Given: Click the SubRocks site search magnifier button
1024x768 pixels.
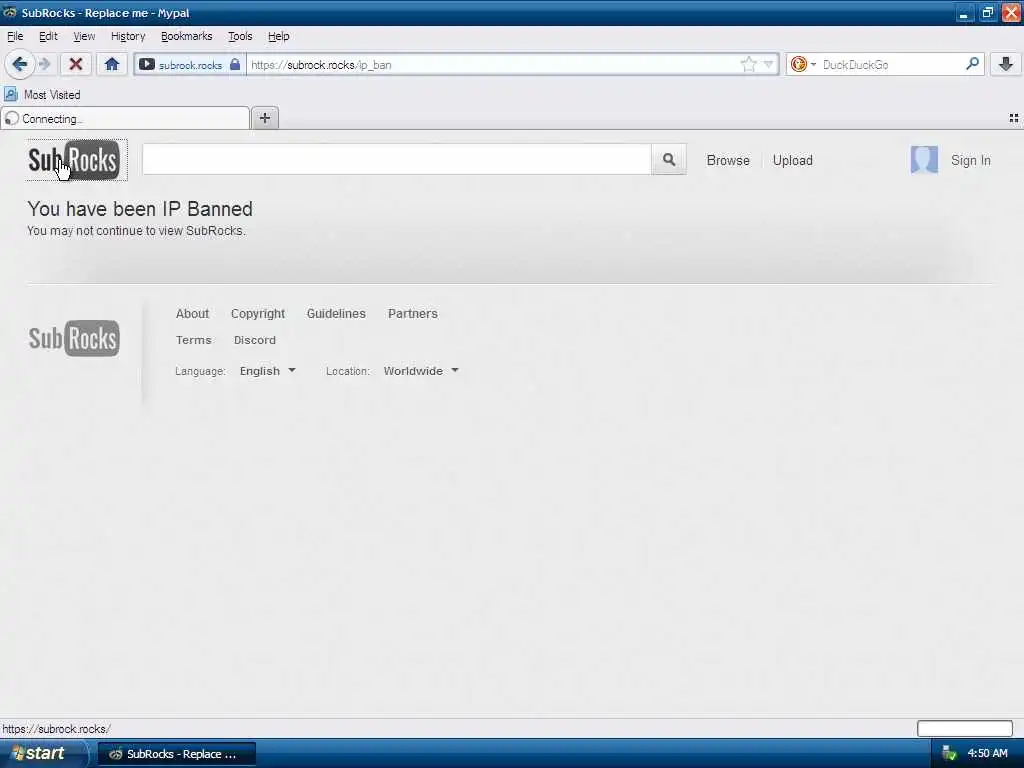Looking at the screenshot, I should click(669, 159).
